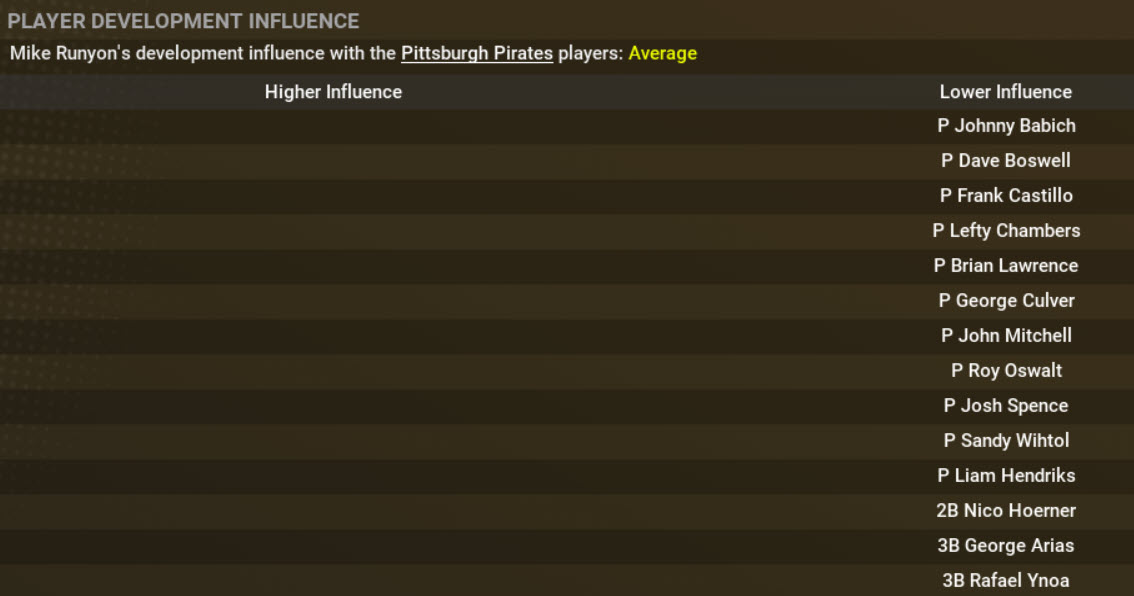Click on pitcher Josh Spence
Screen dimensions: 1134x596
pyautogui.click(x=1006, y=406)
